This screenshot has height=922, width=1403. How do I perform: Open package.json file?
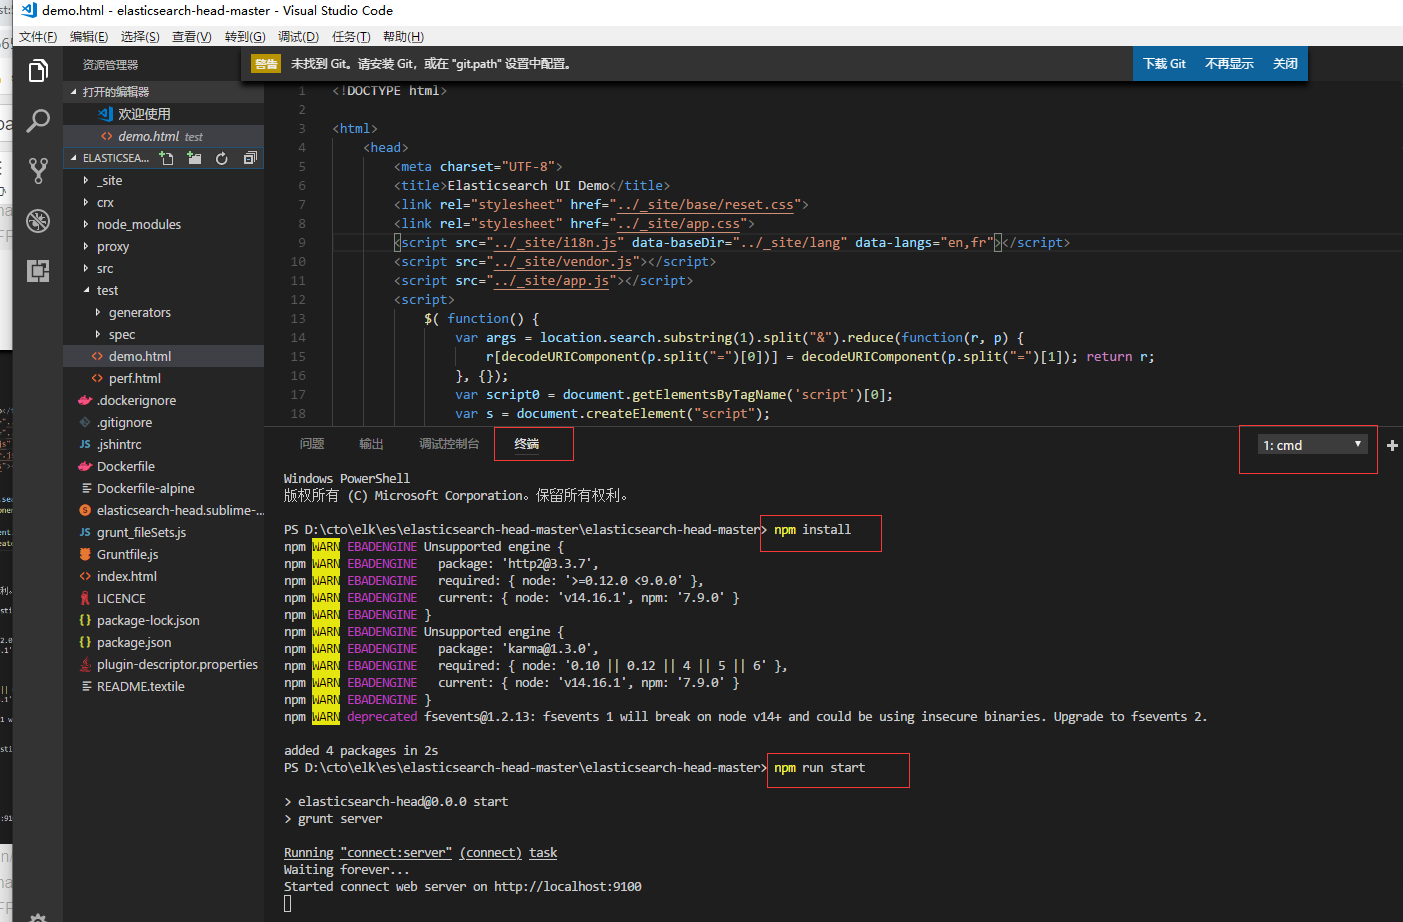tap(134, 642)
